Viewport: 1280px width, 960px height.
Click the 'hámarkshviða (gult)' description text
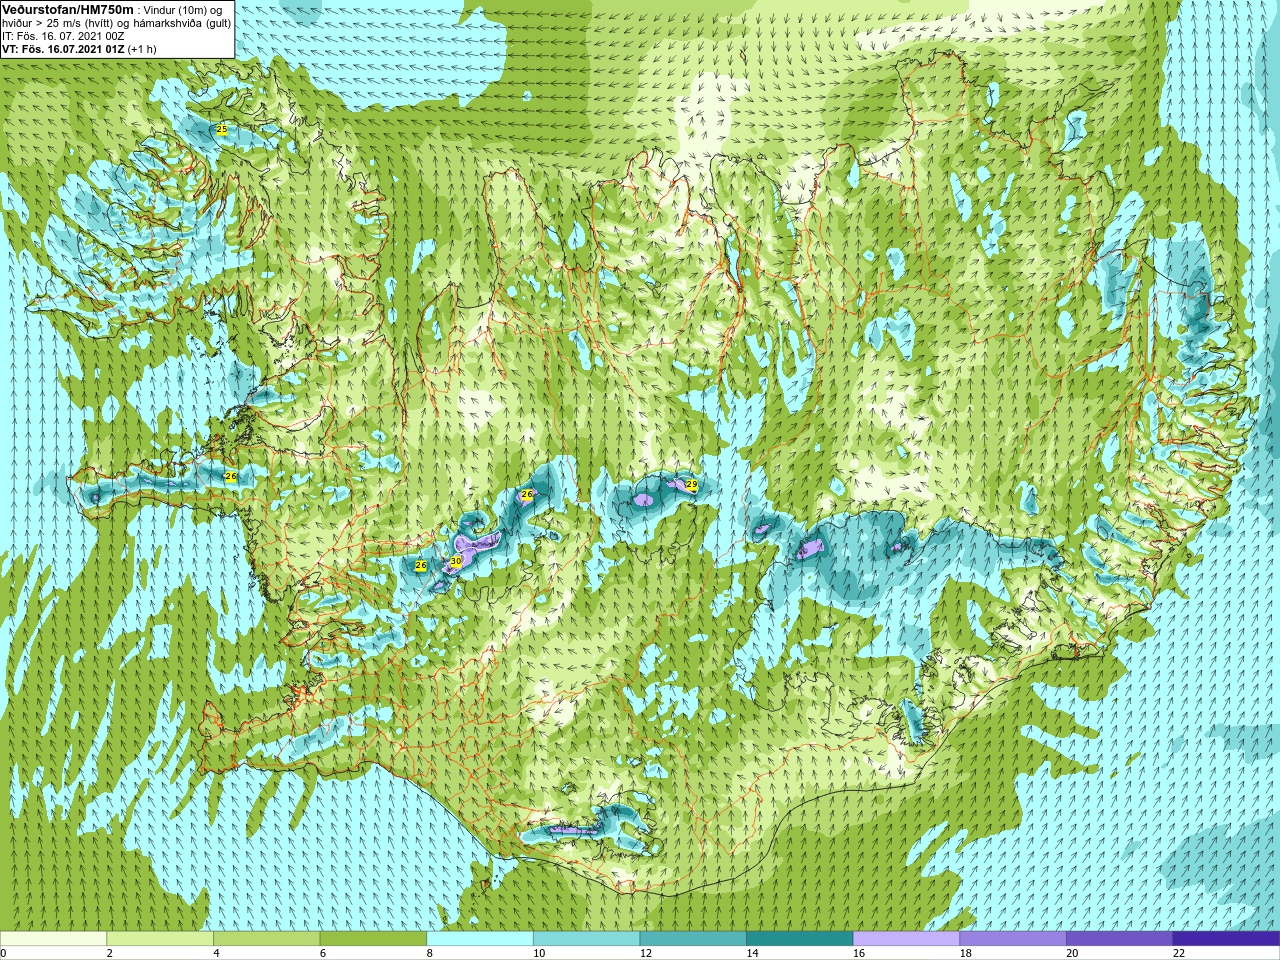point(180,23)
